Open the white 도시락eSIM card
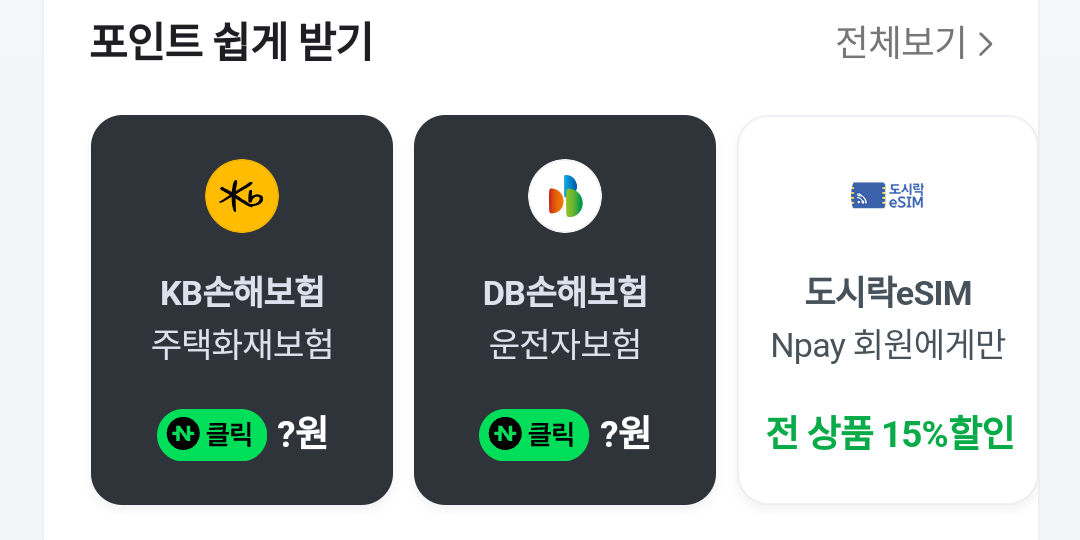 click(888, 310)
